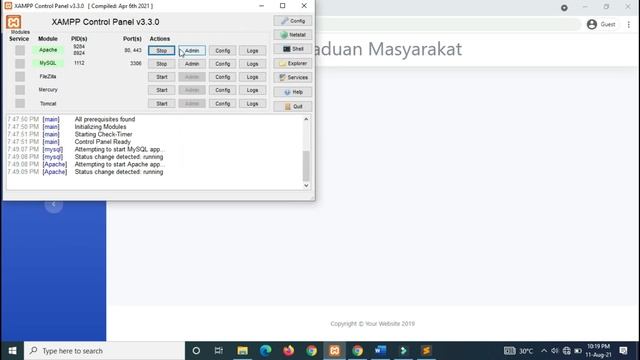The height and width of the screenshot is (360, 640).
Task: Open Apache Config menu
Action: pos(222,51)
